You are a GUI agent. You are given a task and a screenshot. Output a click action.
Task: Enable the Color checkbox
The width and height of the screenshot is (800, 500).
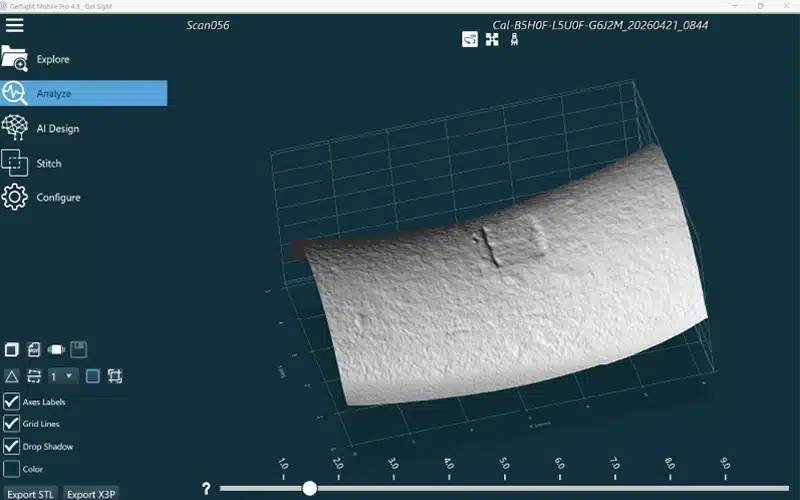[x=11, y=469]
